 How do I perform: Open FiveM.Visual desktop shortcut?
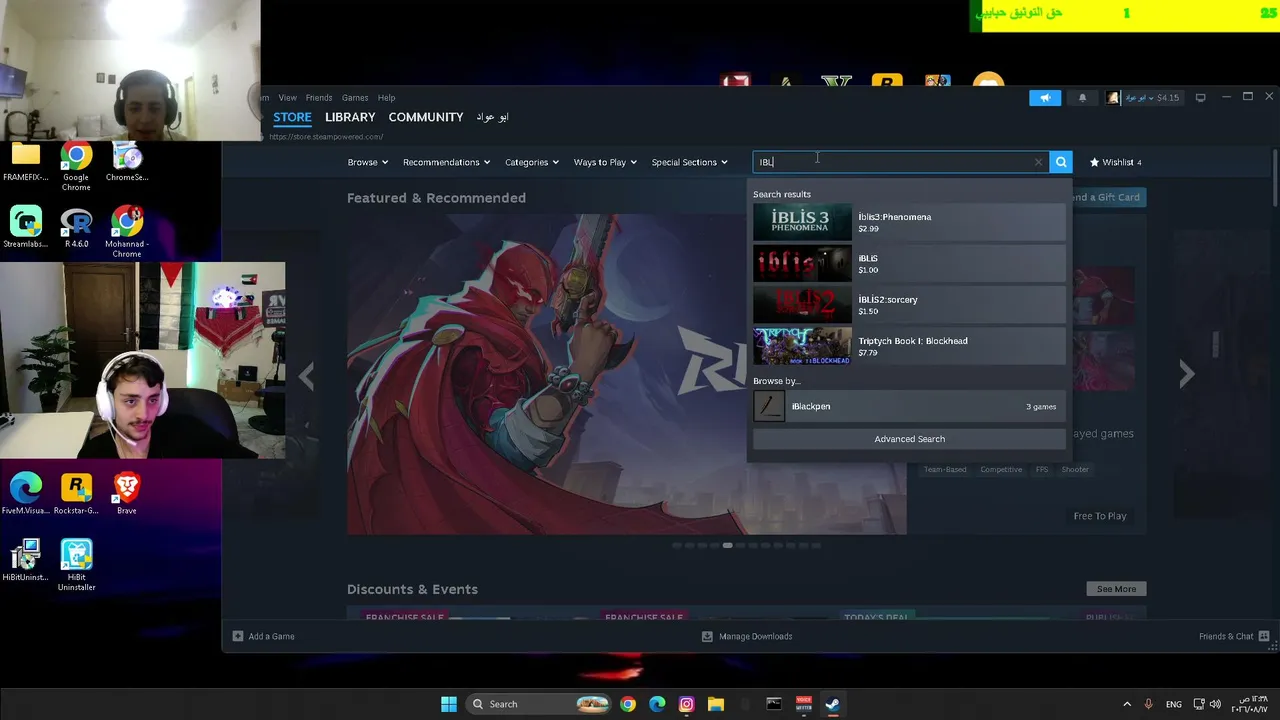pyautogui.click(x=26, y=495)
